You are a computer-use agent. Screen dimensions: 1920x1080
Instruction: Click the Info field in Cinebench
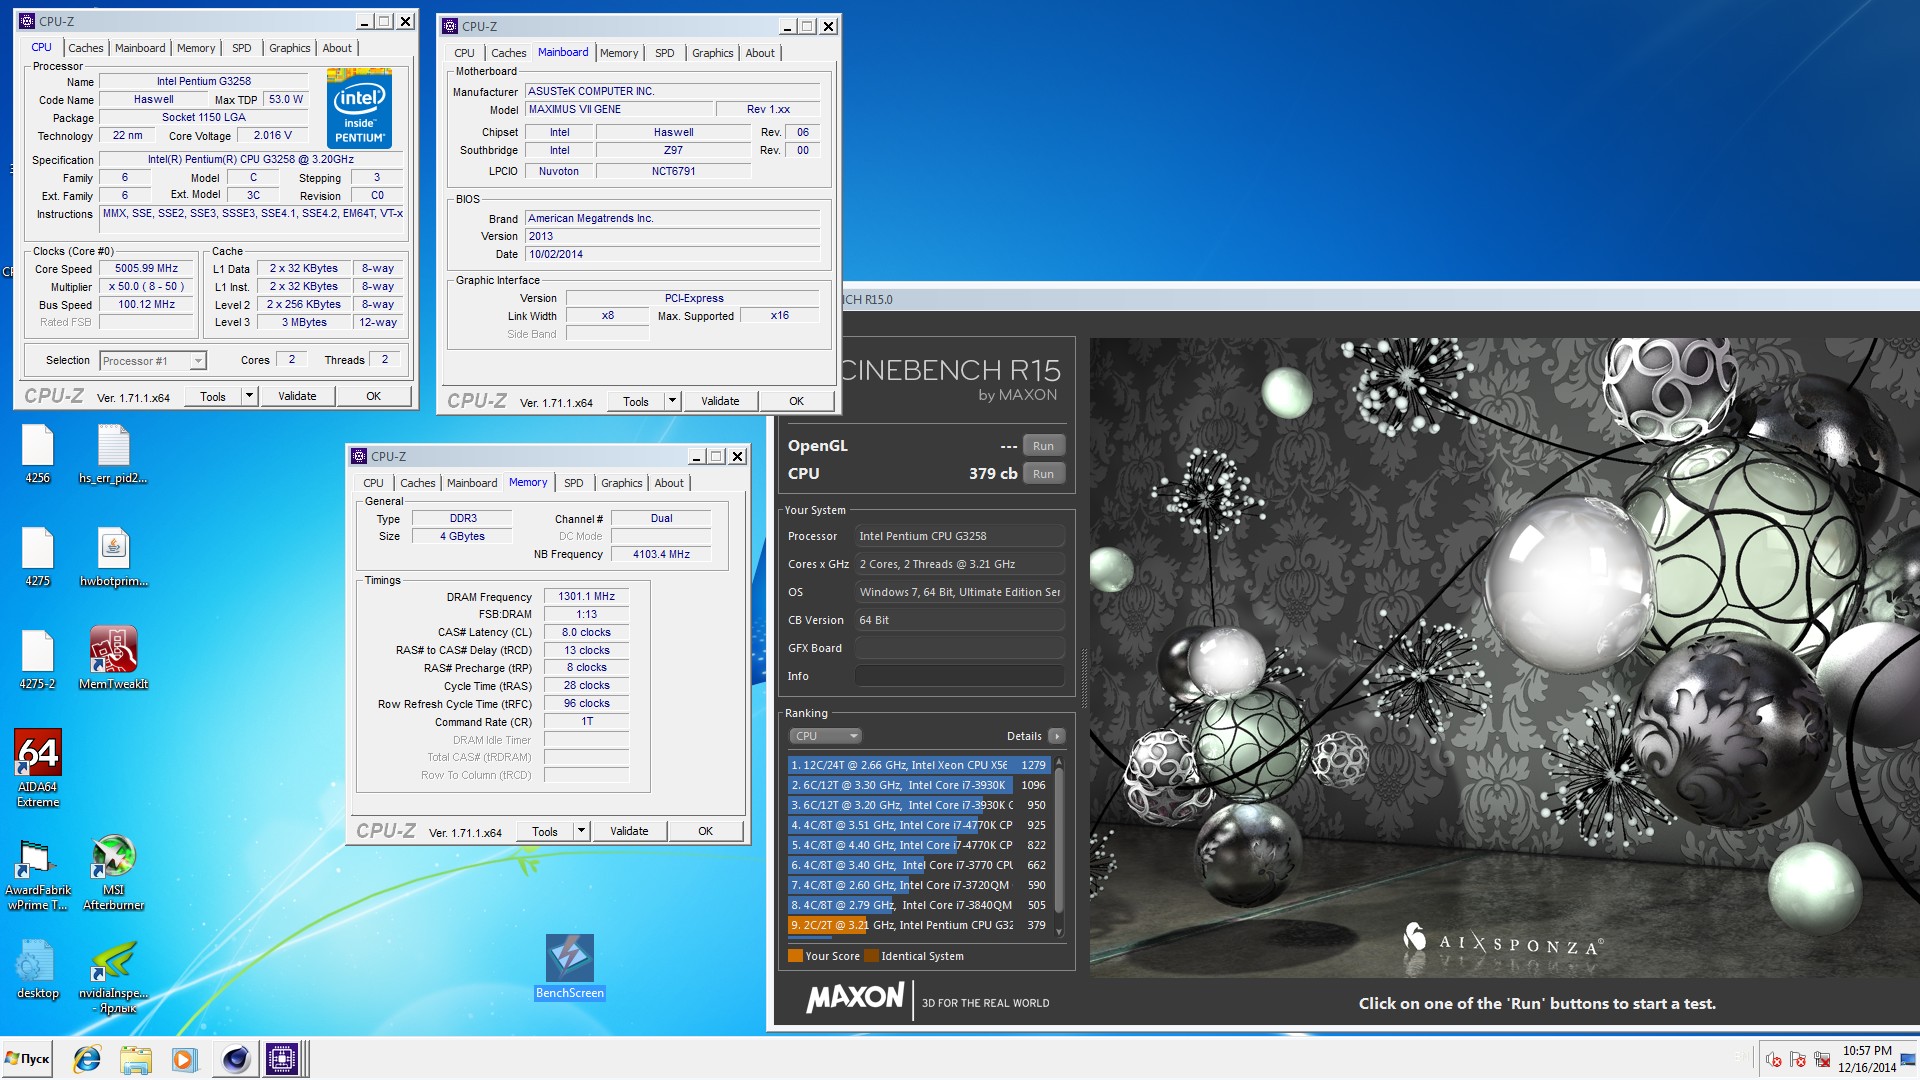click(959, 676)
